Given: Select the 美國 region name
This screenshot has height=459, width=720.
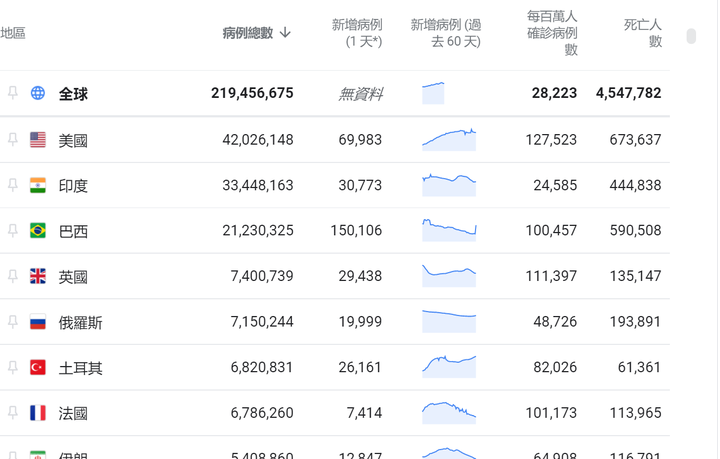Looking at the screenshot, I should pos(73,140).
